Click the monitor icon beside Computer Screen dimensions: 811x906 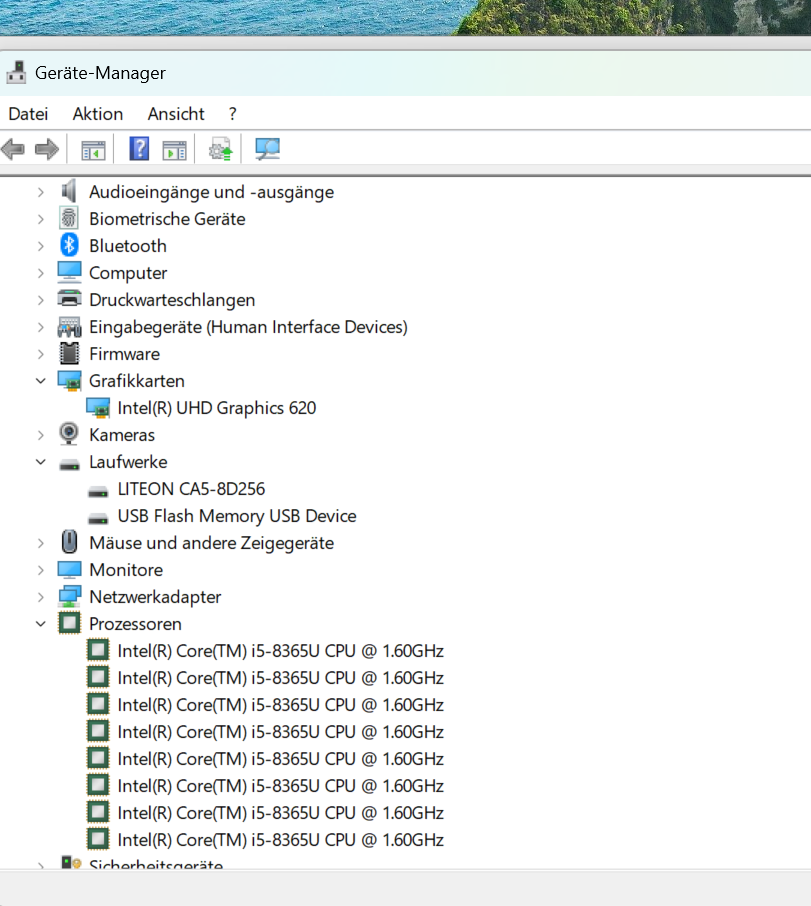(x=69, y=272)
